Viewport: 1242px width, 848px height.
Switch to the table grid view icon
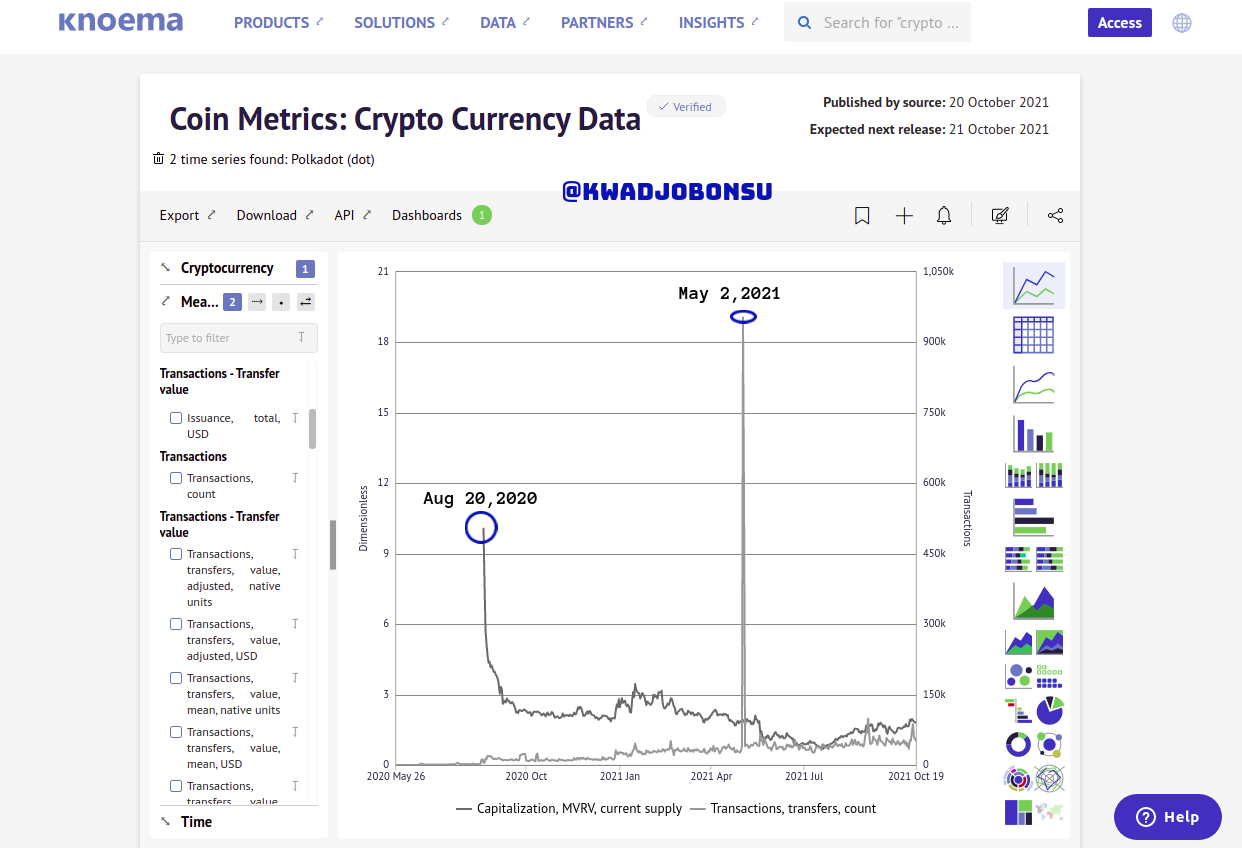tap(1034, 335)
